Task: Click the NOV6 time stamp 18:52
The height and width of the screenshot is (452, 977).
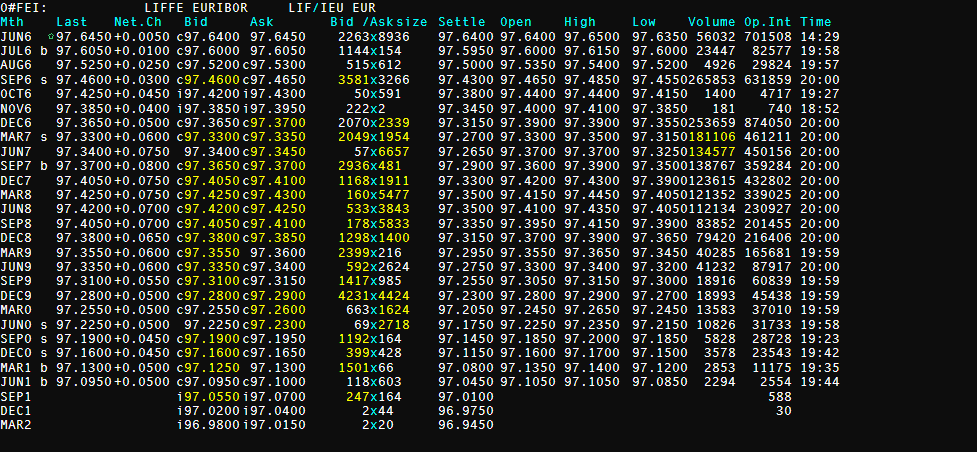Action: coord(819,109)
